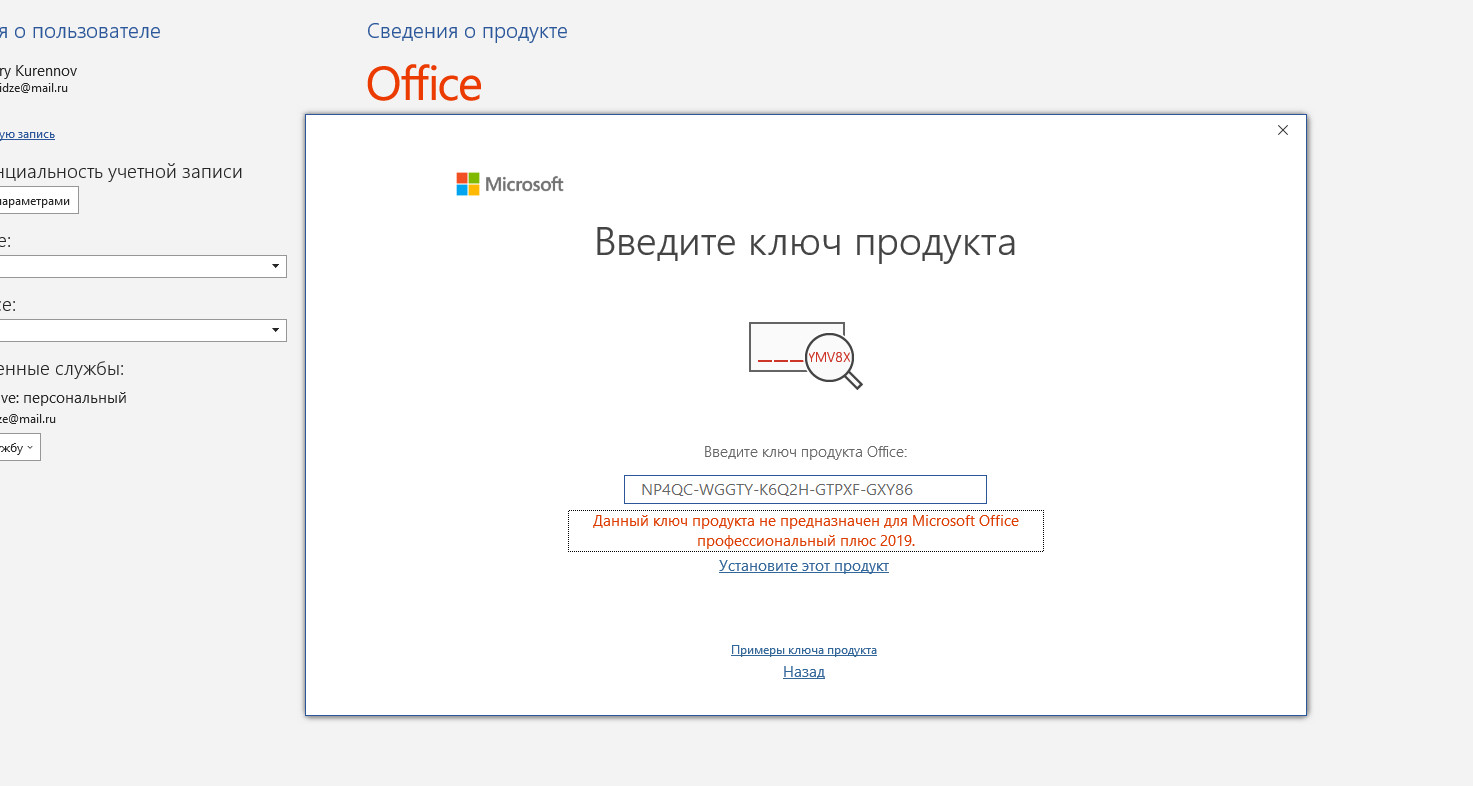
Task: Click the account link under the user email
Action: point(27,134)
